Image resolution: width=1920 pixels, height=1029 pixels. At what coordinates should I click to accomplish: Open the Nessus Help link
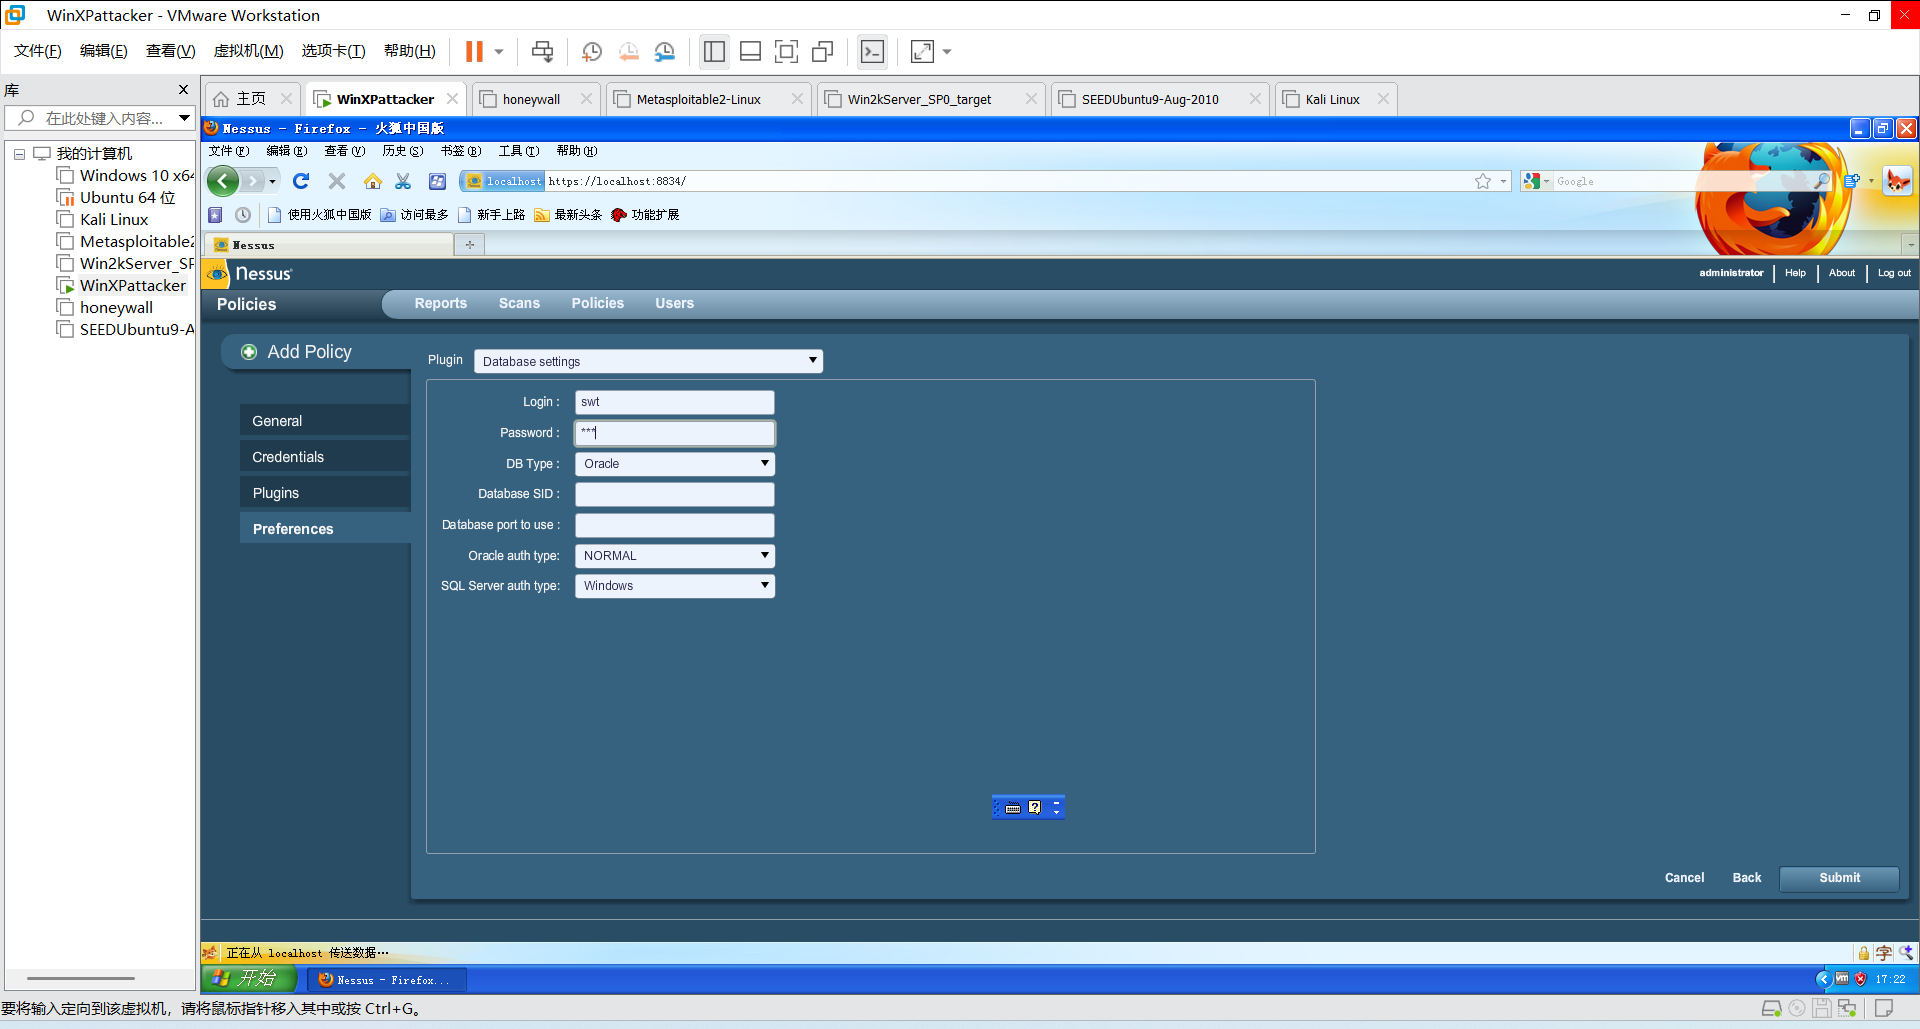coord(1795,273)
